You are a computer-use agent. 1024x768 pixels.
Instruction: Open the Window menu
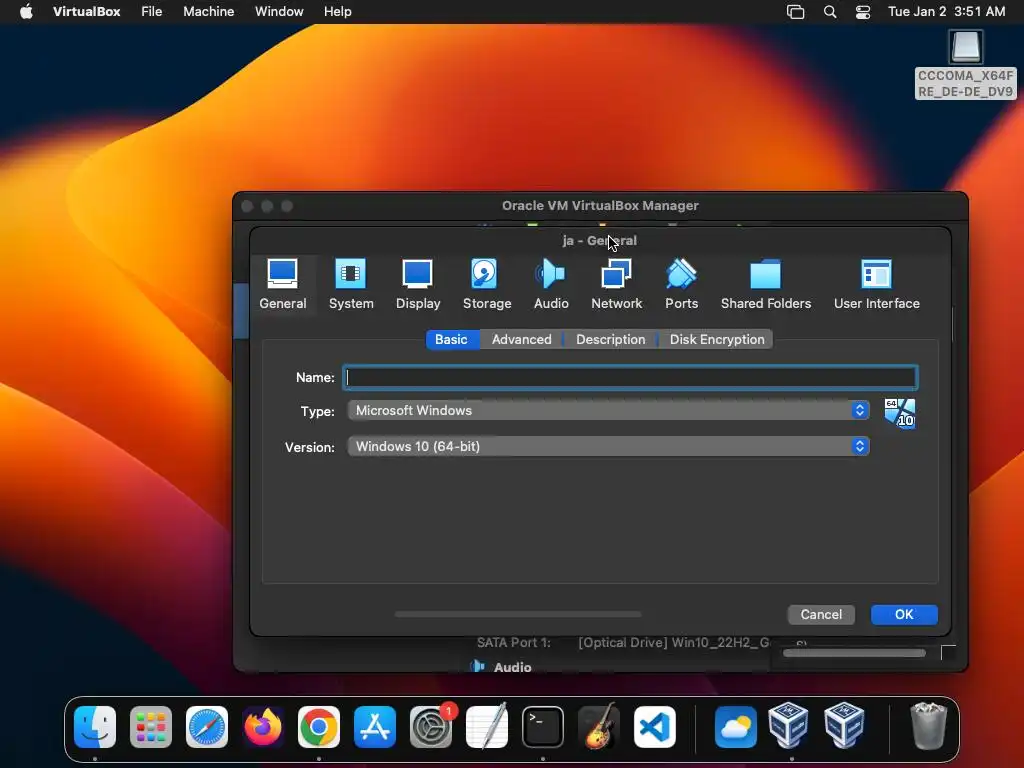[x=279, y=12]
